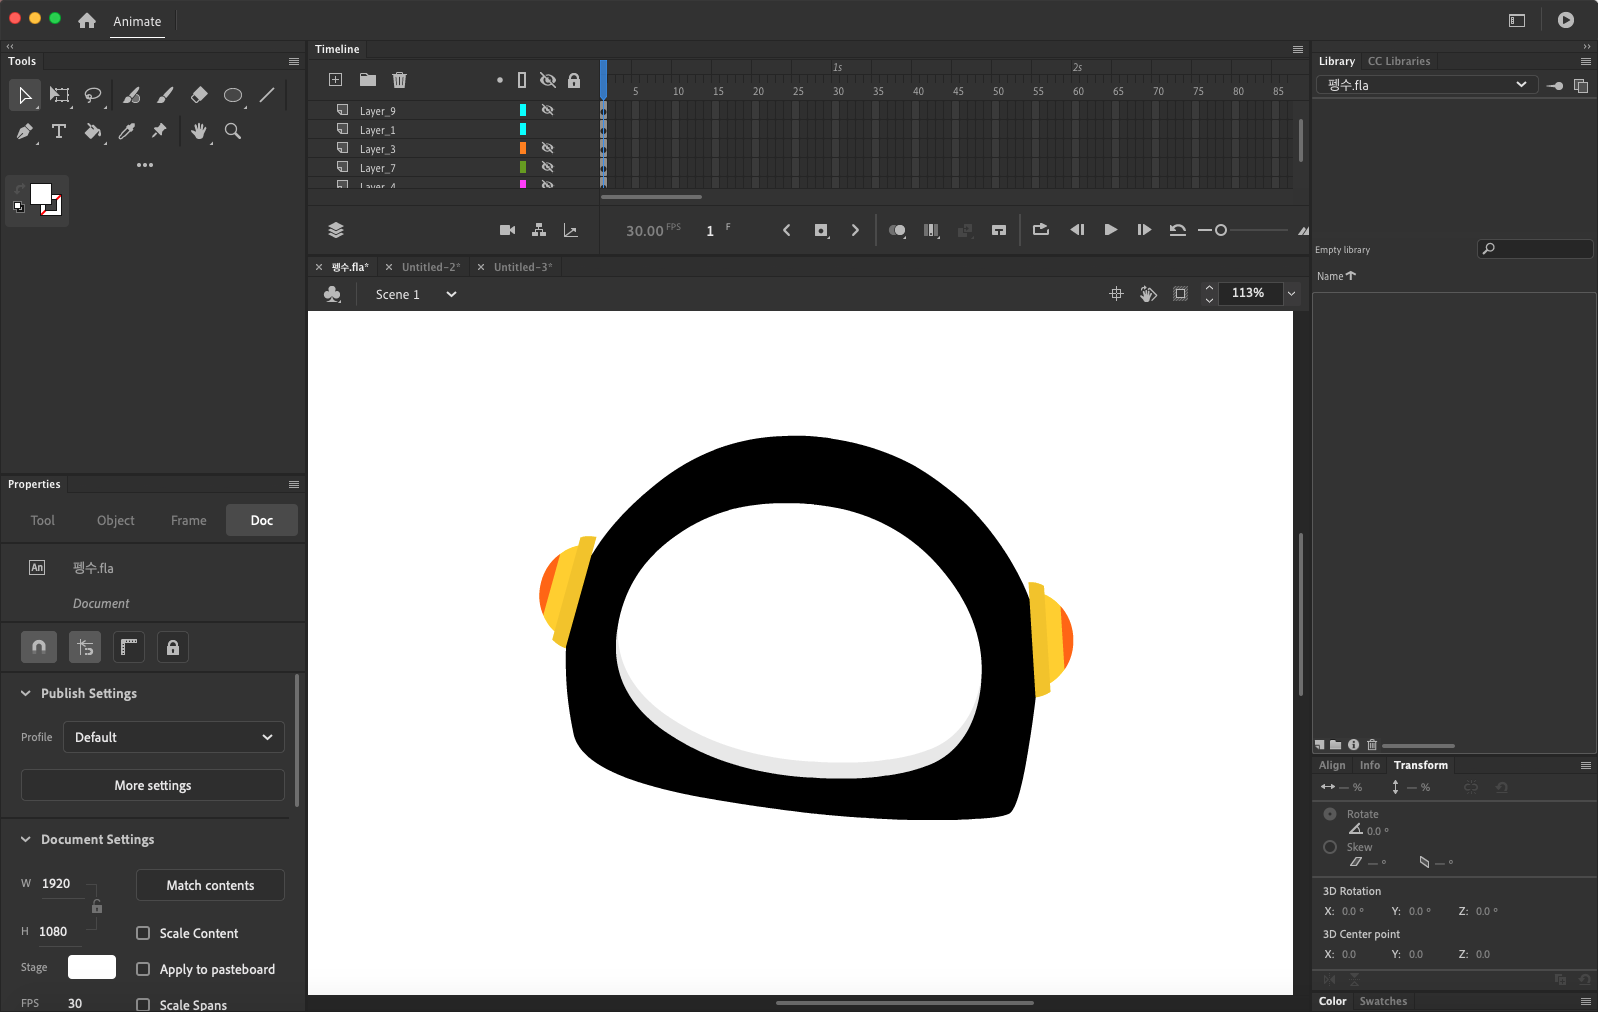Image resolution: width=1598 pixels, height=1012 pixels.
Task: Switch to the Align panel tab
Action: tap(1332, 765)
